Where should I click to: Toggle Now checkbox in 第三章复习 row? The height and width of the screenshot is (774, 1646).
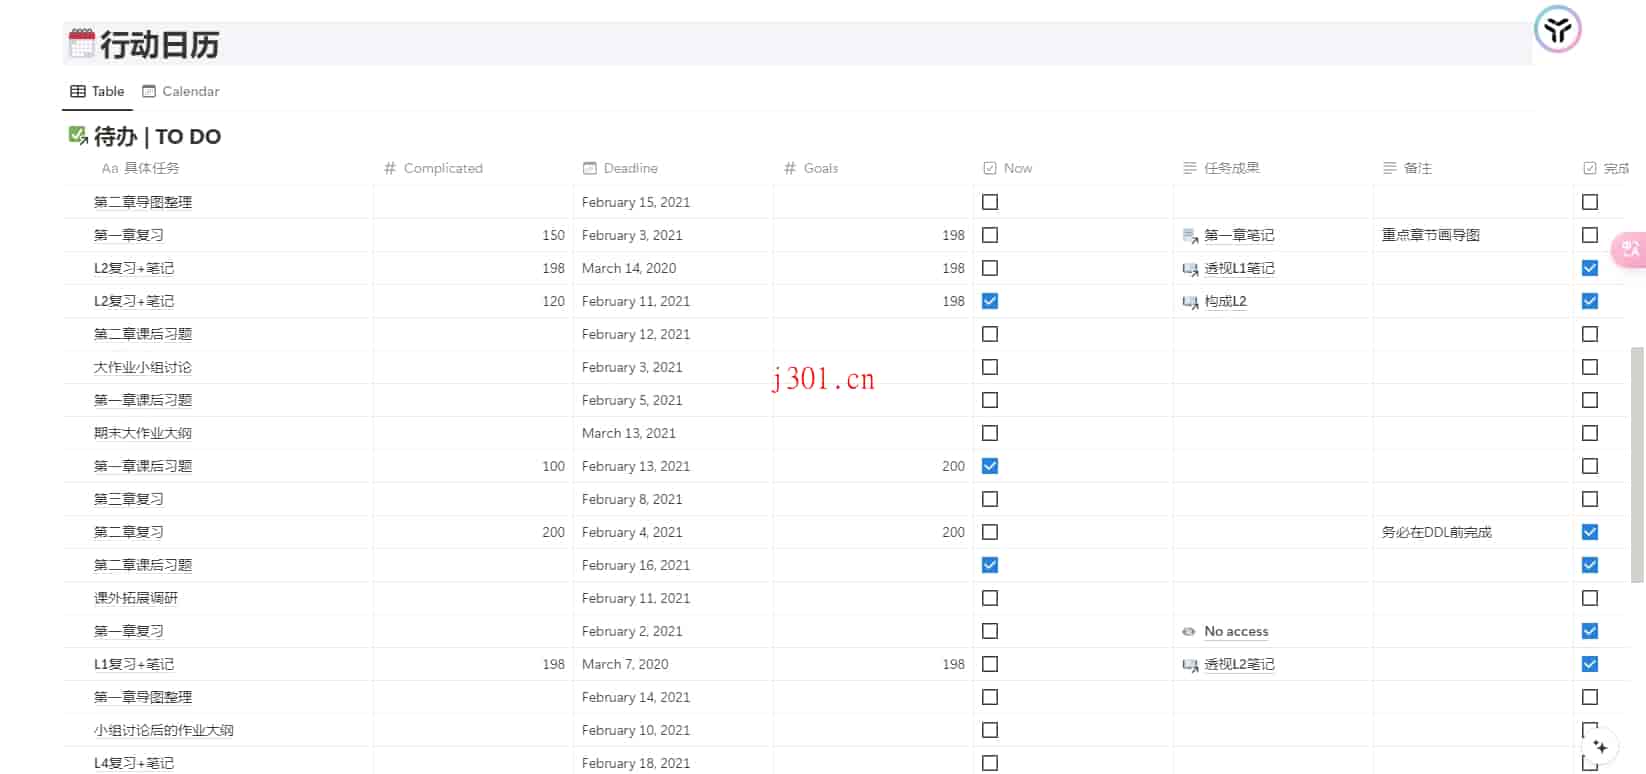990,499
